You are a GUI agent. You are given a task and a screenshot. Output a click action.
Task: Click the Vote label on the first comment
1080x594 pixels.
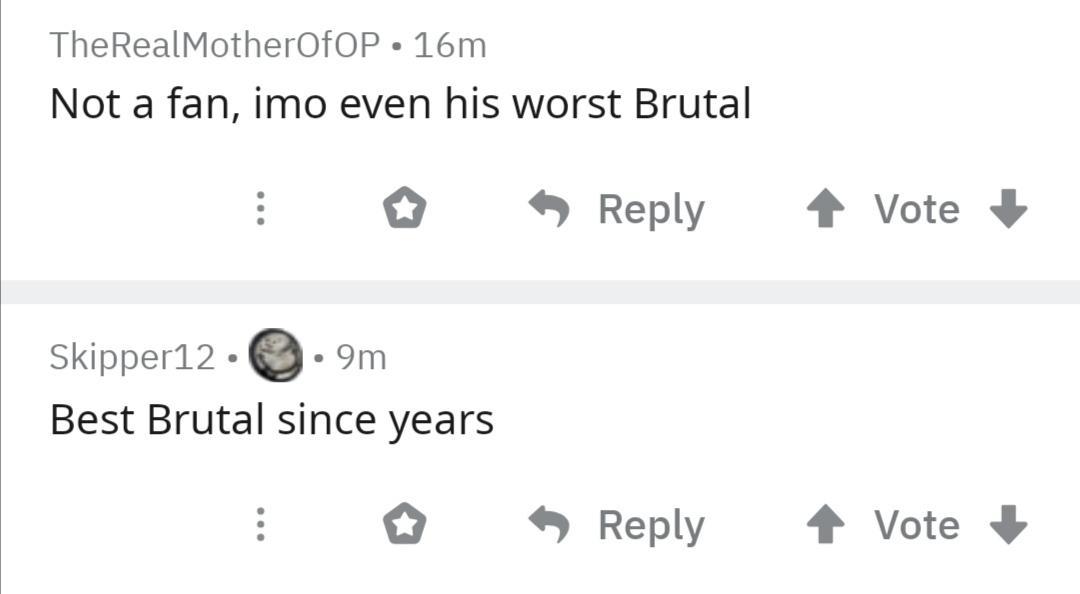[x=915, y=208]
